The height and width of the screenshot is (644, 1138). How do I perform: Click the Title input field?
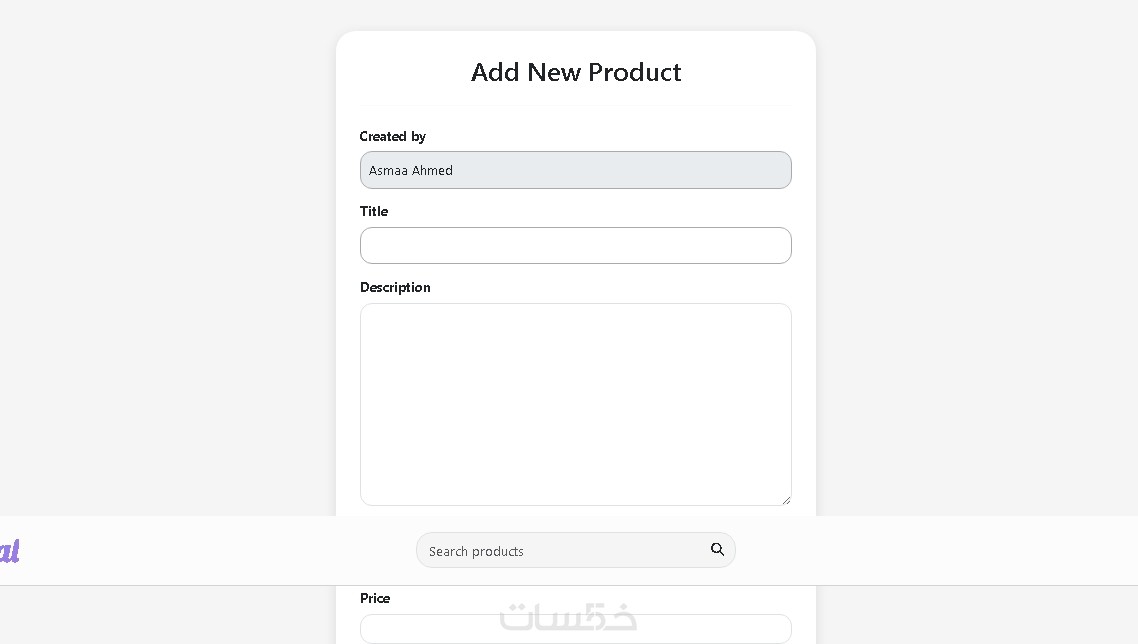575,246
